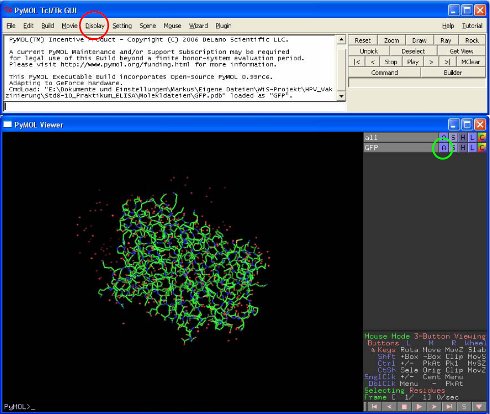Open the Plugin menu
Screen dimensions: 490x414
tap(223, 26)
